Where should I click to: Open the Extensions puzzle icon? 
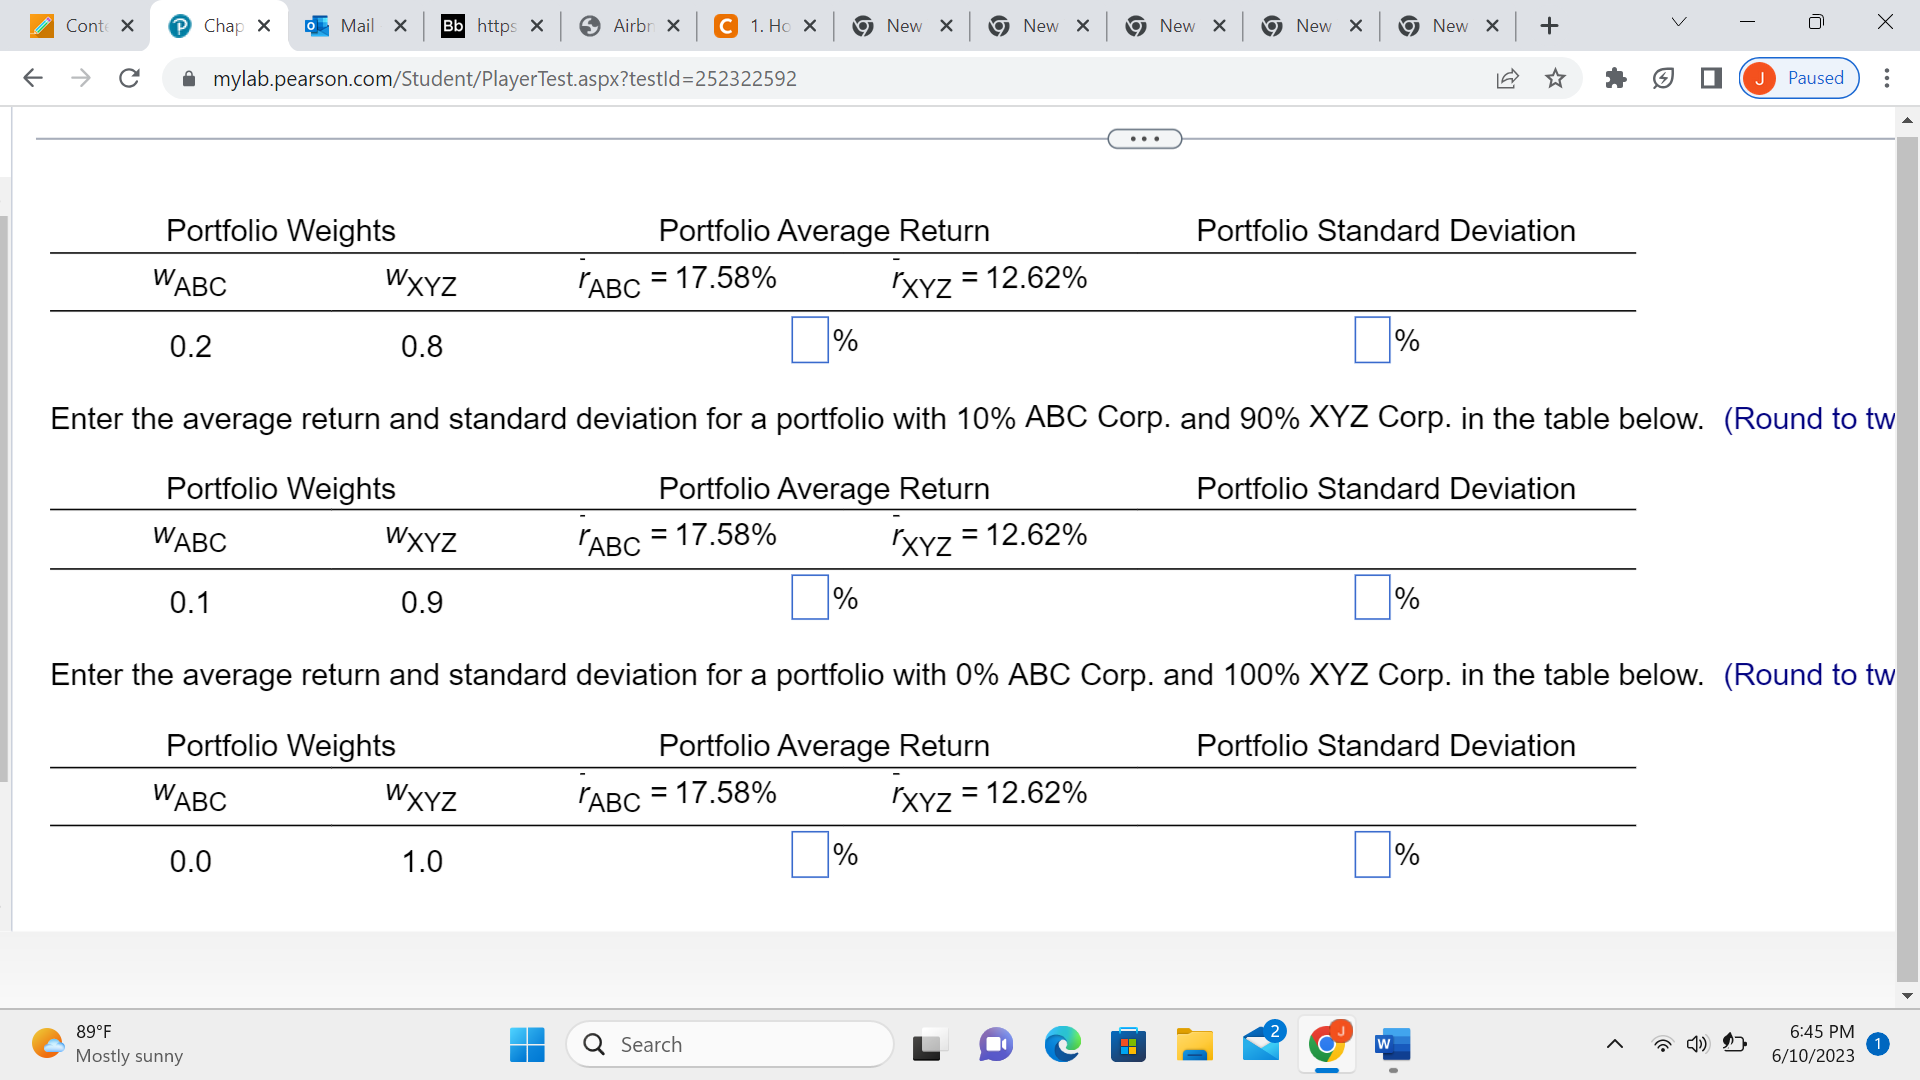click(1615, 78)
